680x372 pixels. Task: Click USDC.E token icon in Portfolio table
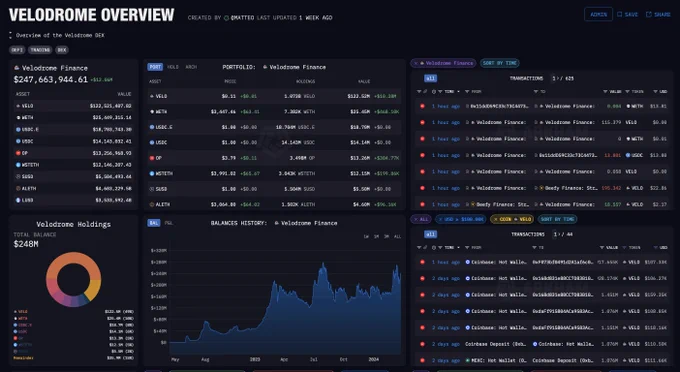152,127
